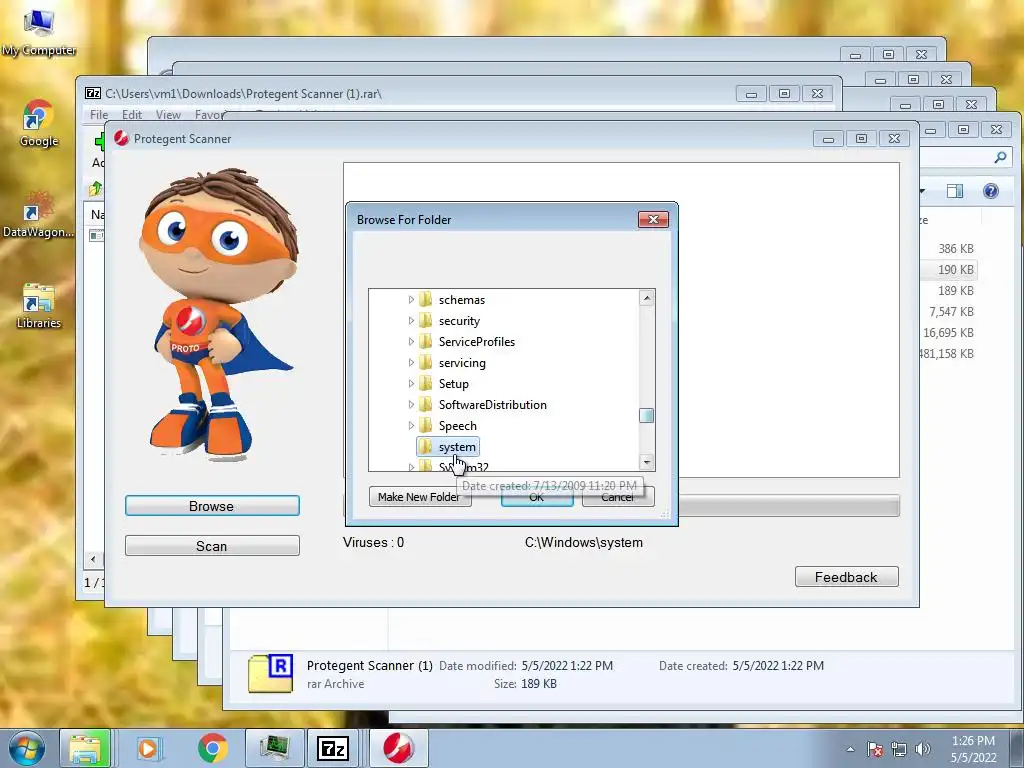Confirm folder selection with OK

tap(537, 497)
